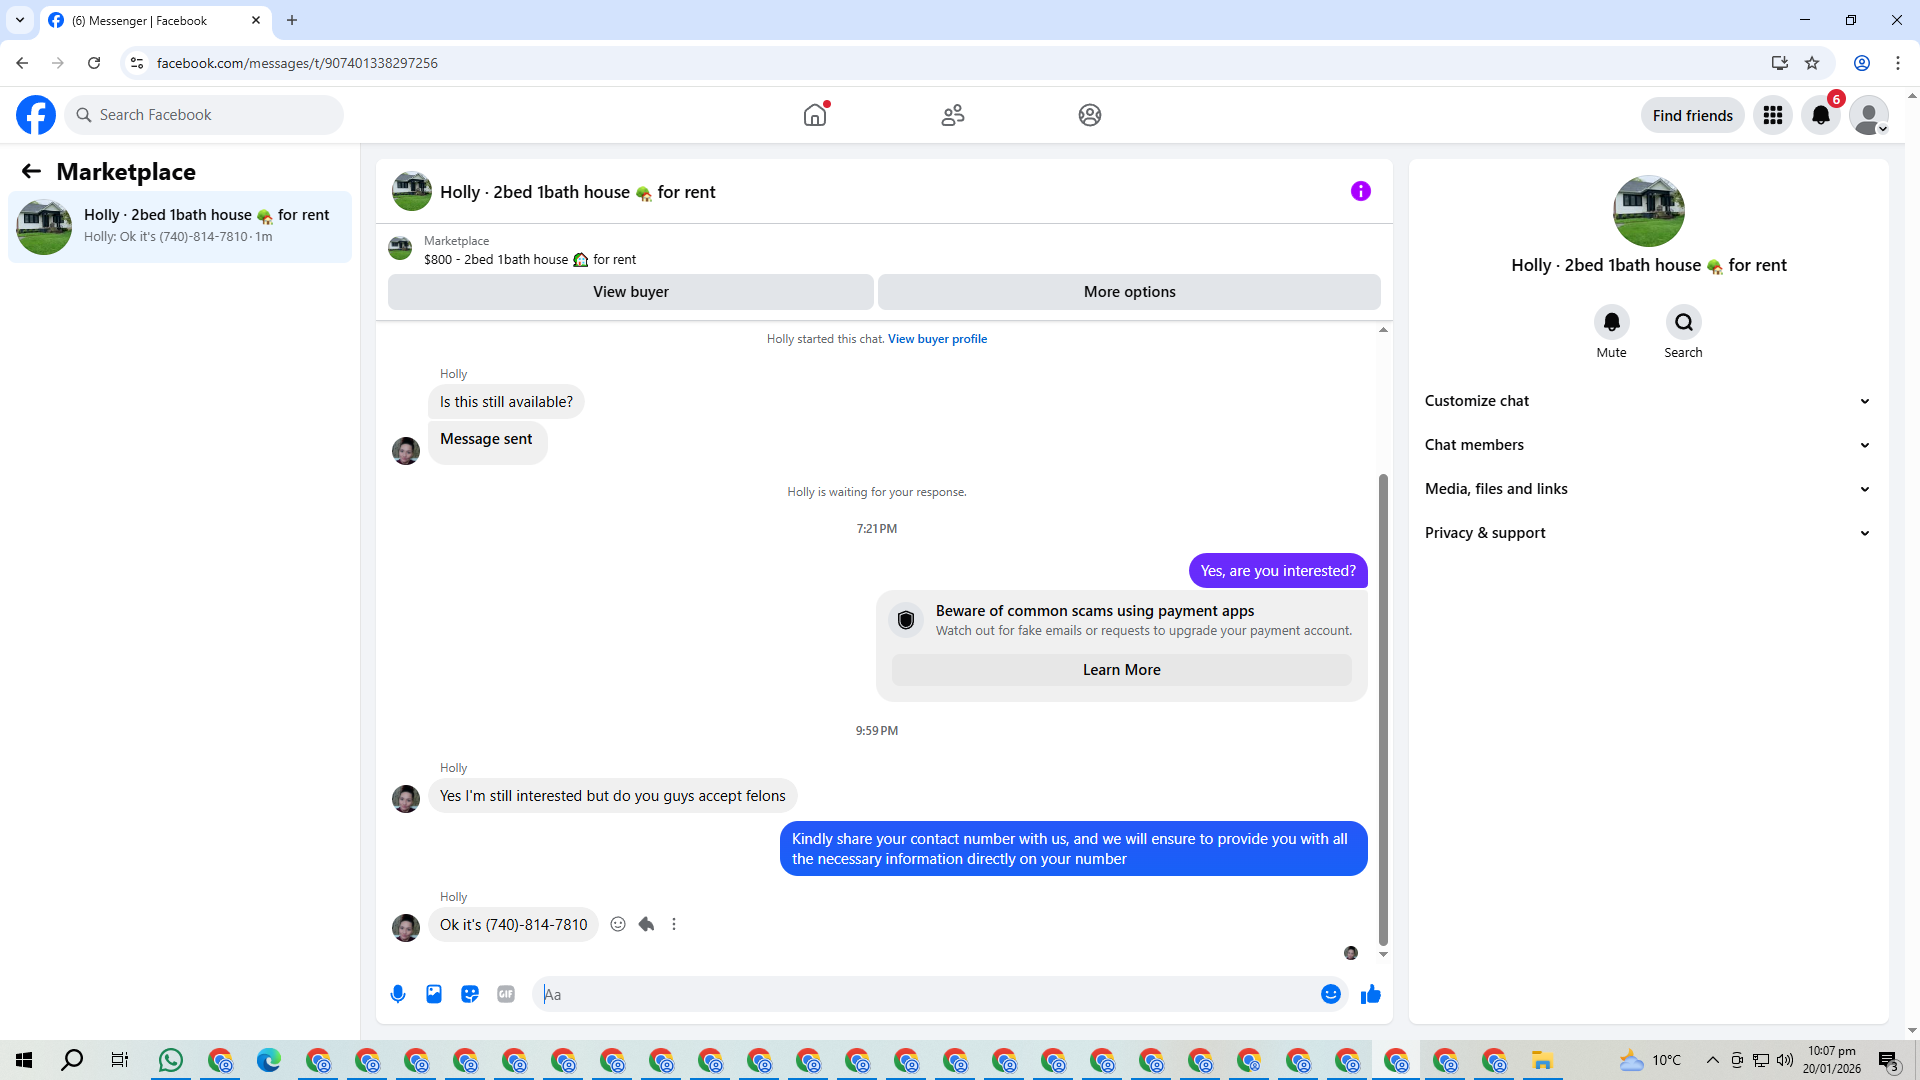The image size is (1920, 1080).
Task: Go back in the browser
Action: click(22, 63)
